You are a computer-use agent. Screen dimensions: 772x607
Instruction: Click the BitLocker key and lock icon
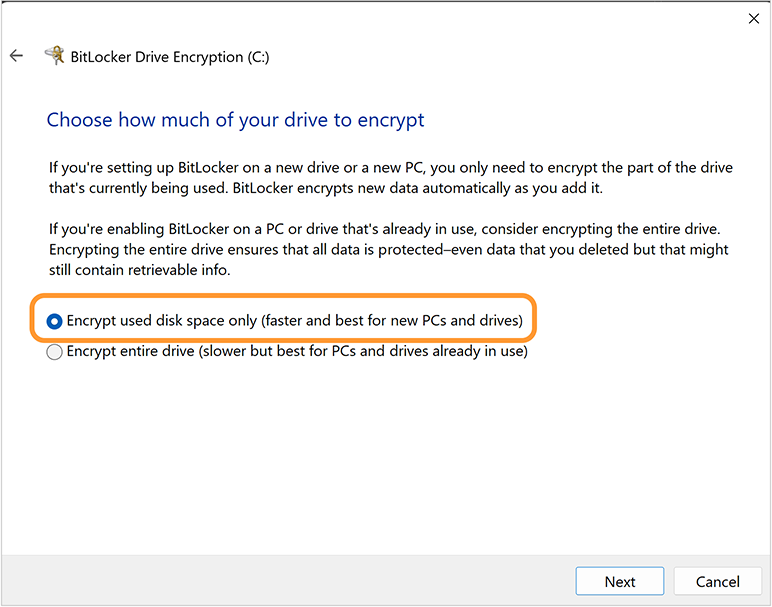(x=55, y=56)
